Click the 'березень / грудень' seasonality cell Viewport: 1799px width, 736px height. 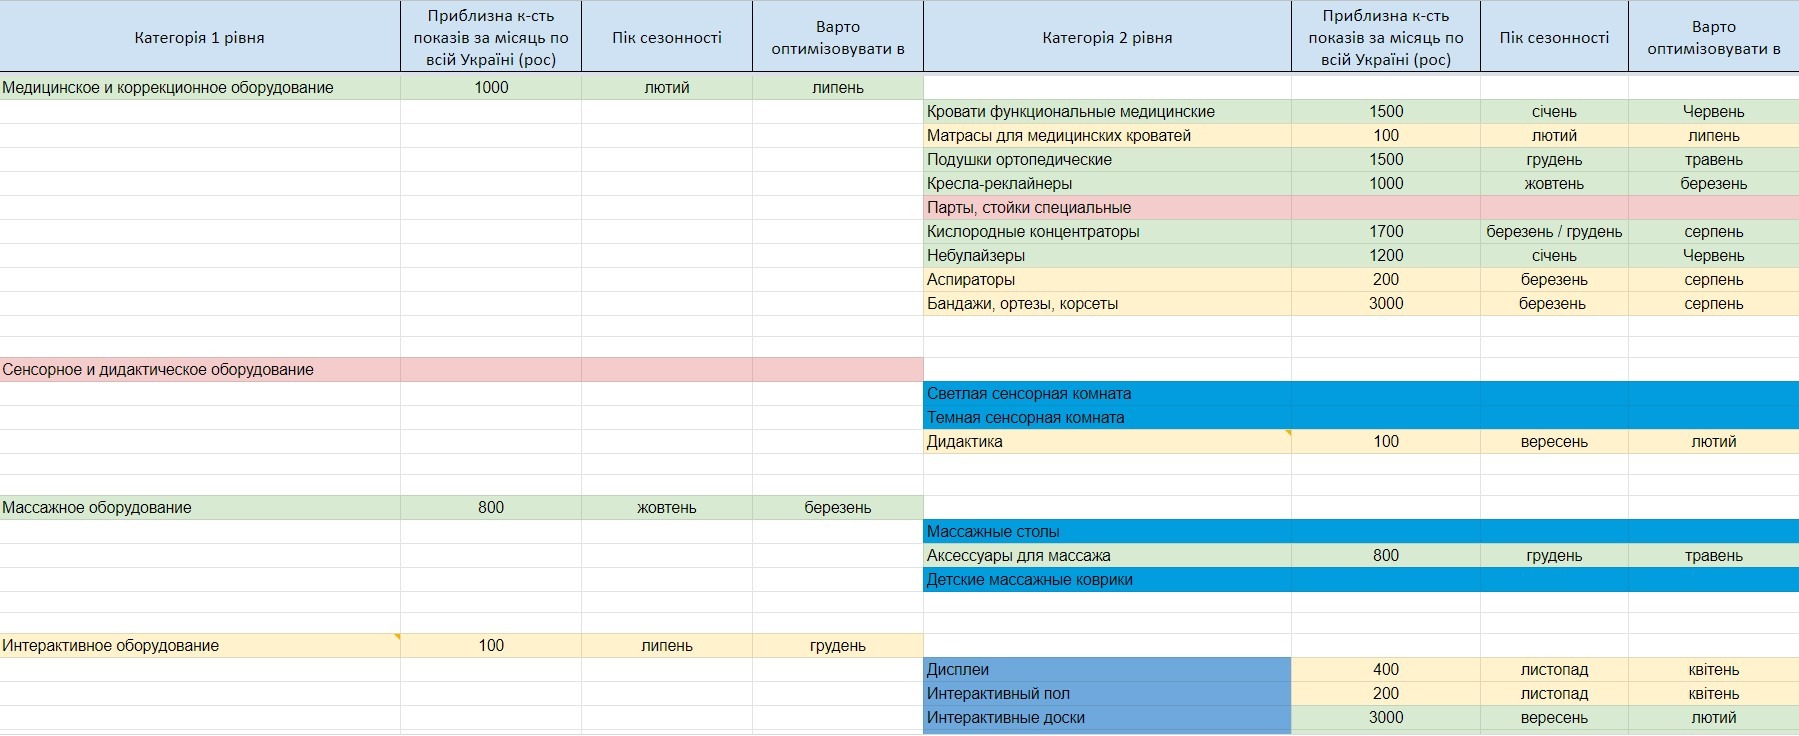point(1555,232)
